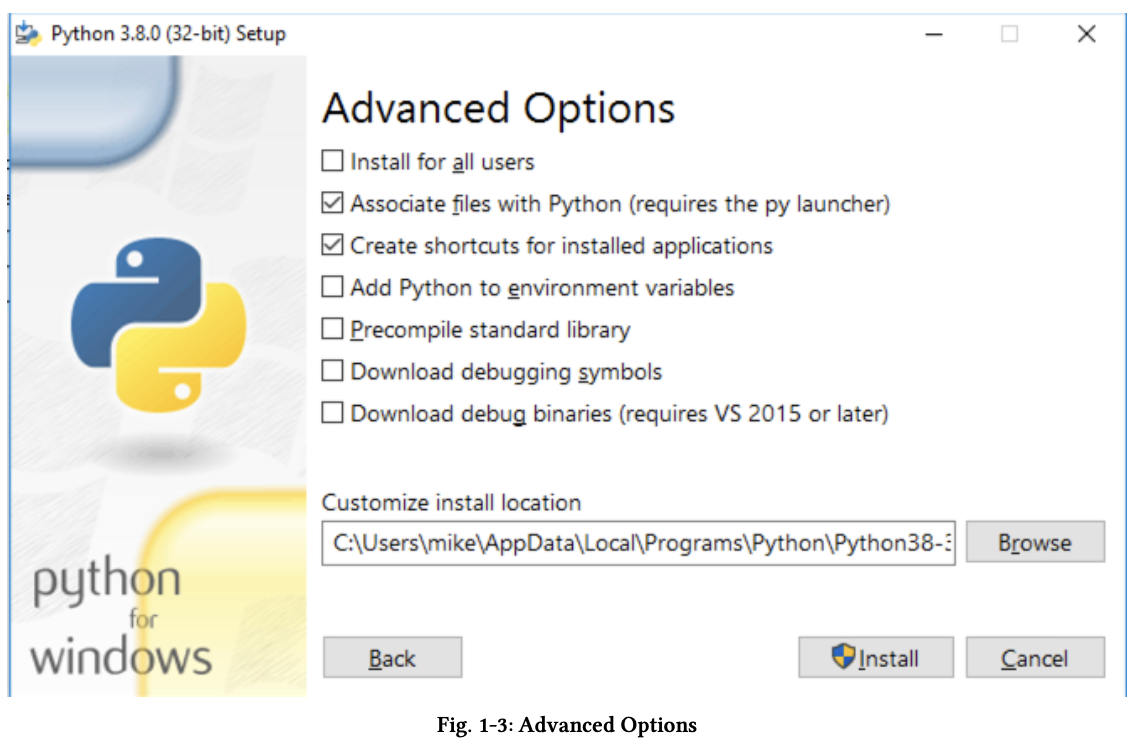Click the Python setup icon in title bar
Image resolution: width=1132 pixels, height=750 pixels.
[29, 34]
